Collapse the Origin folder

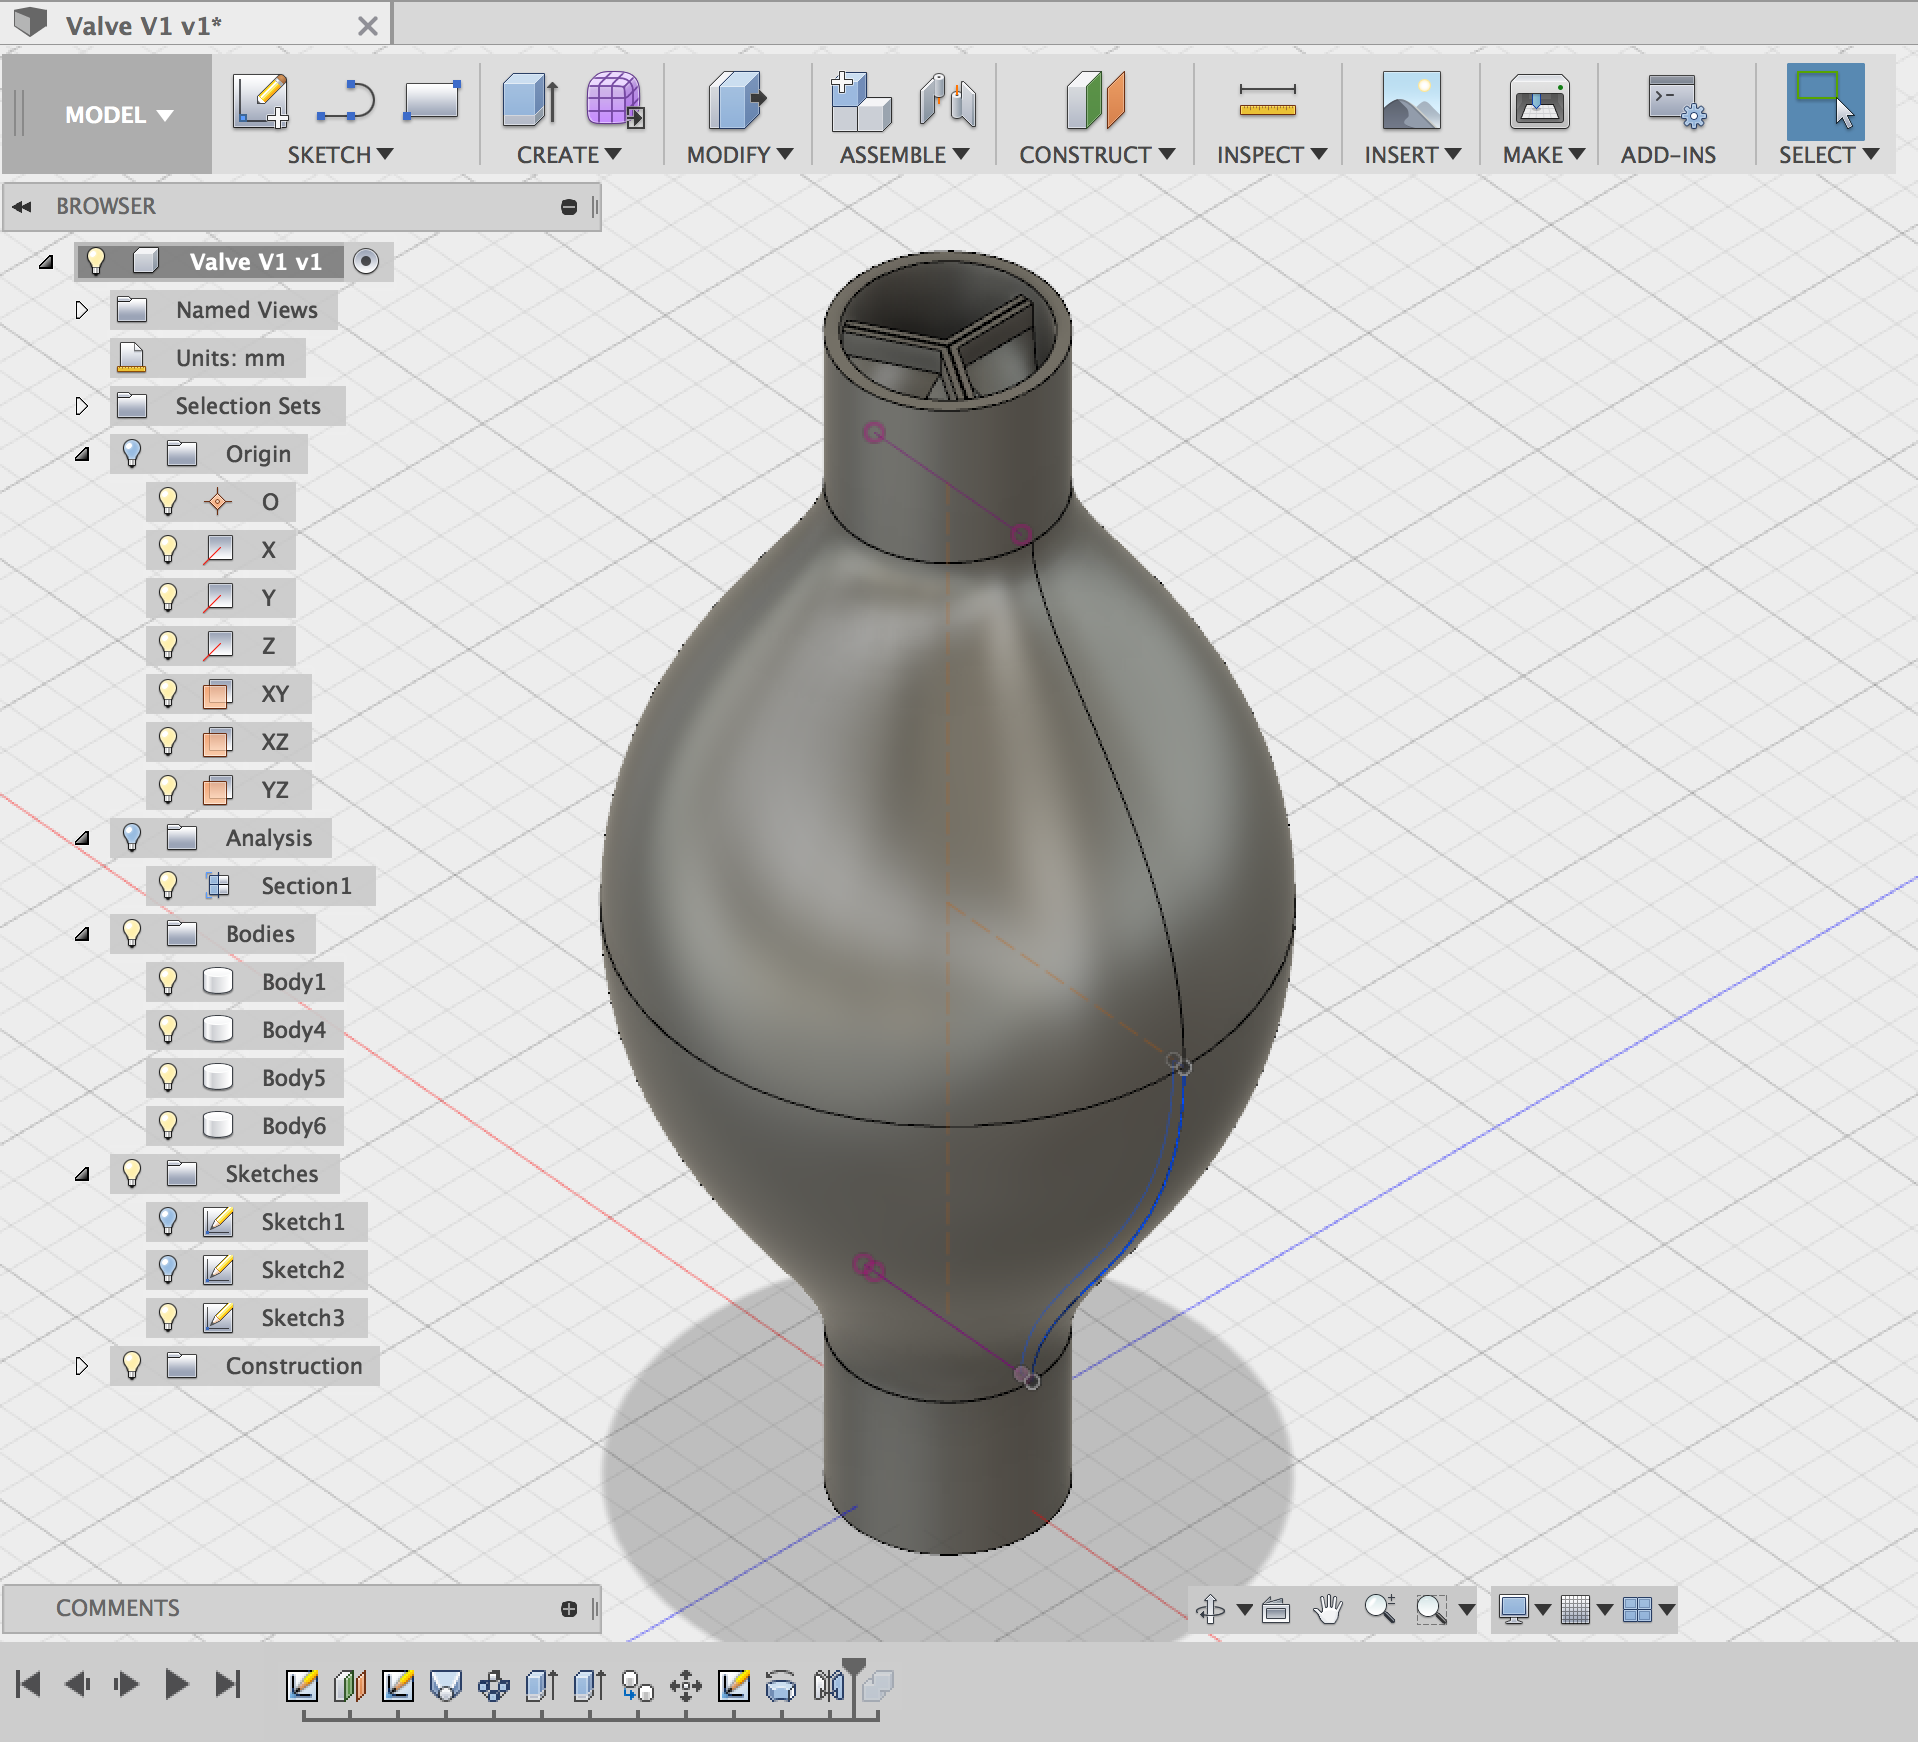point(82,454)
